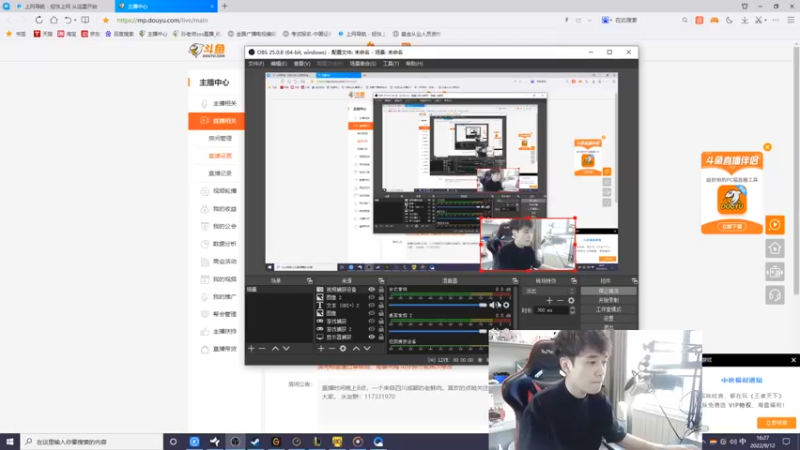Open the browser main menu hamburger
The image size is (800, 450).
(x=790, y=20)
